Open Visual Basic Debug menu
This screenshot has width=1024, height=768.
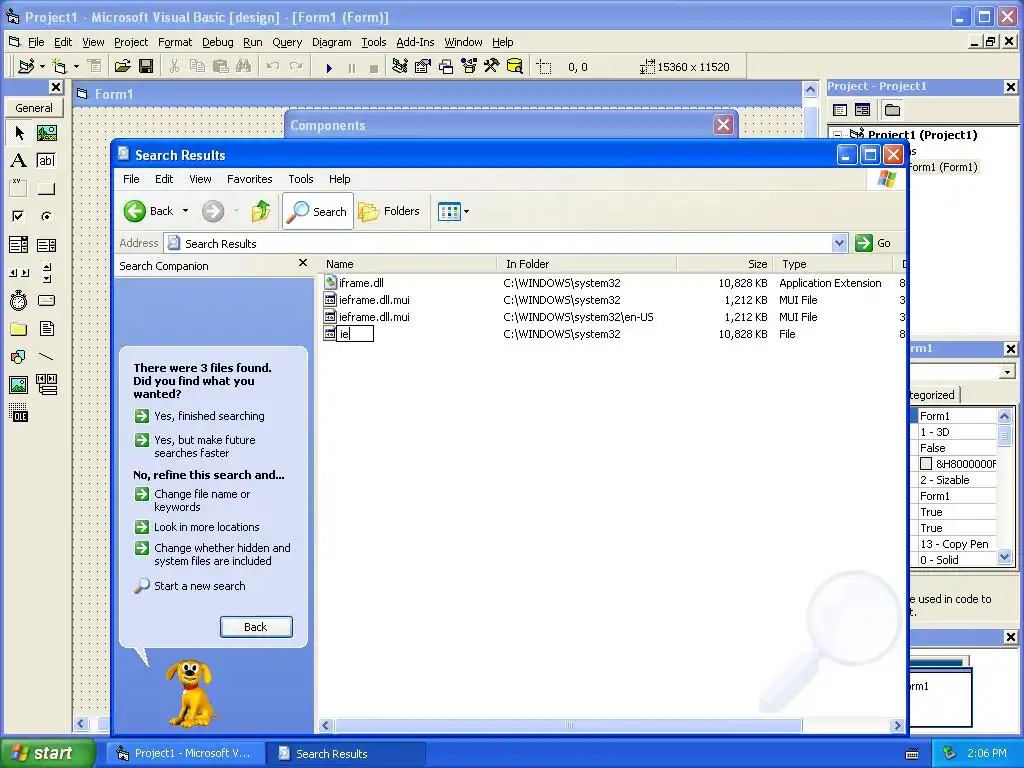click(x=217, y=42)
